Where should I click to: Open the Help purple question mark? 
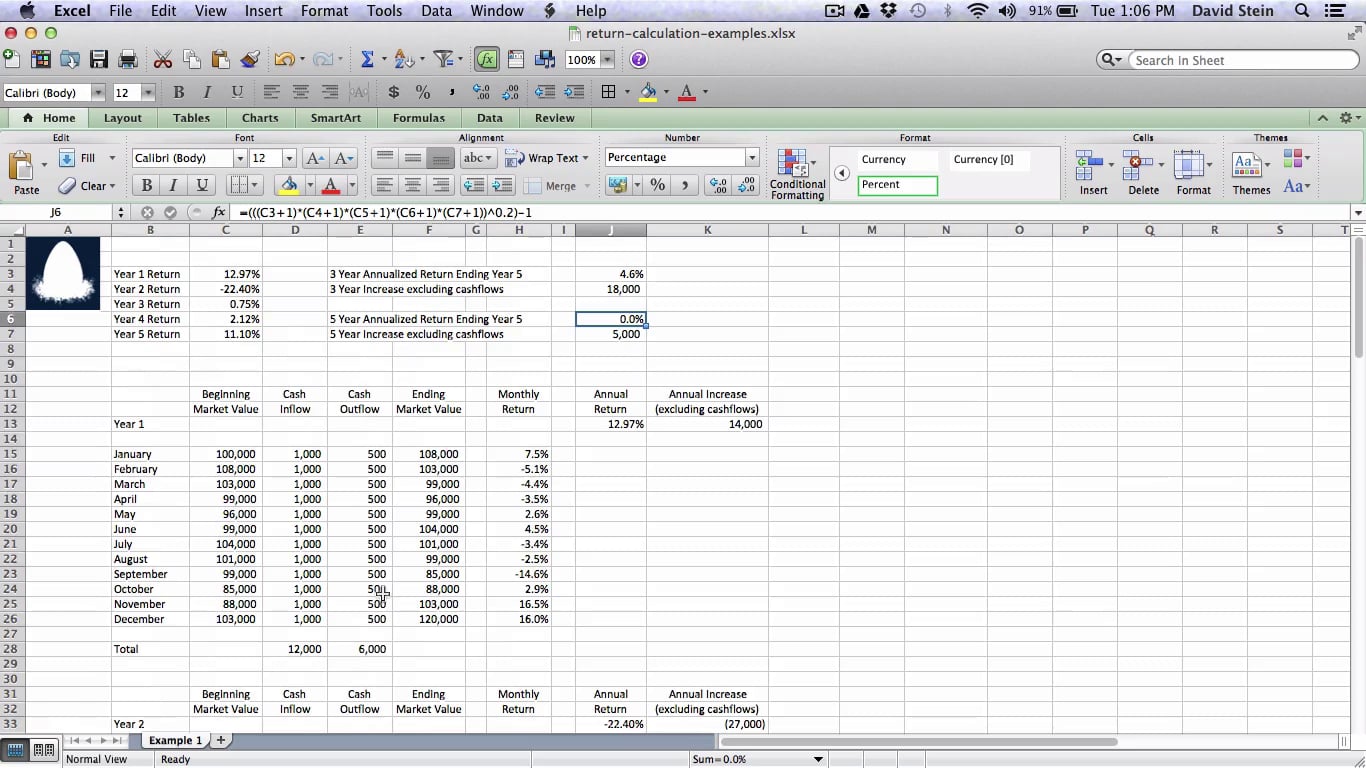point(638,60)
